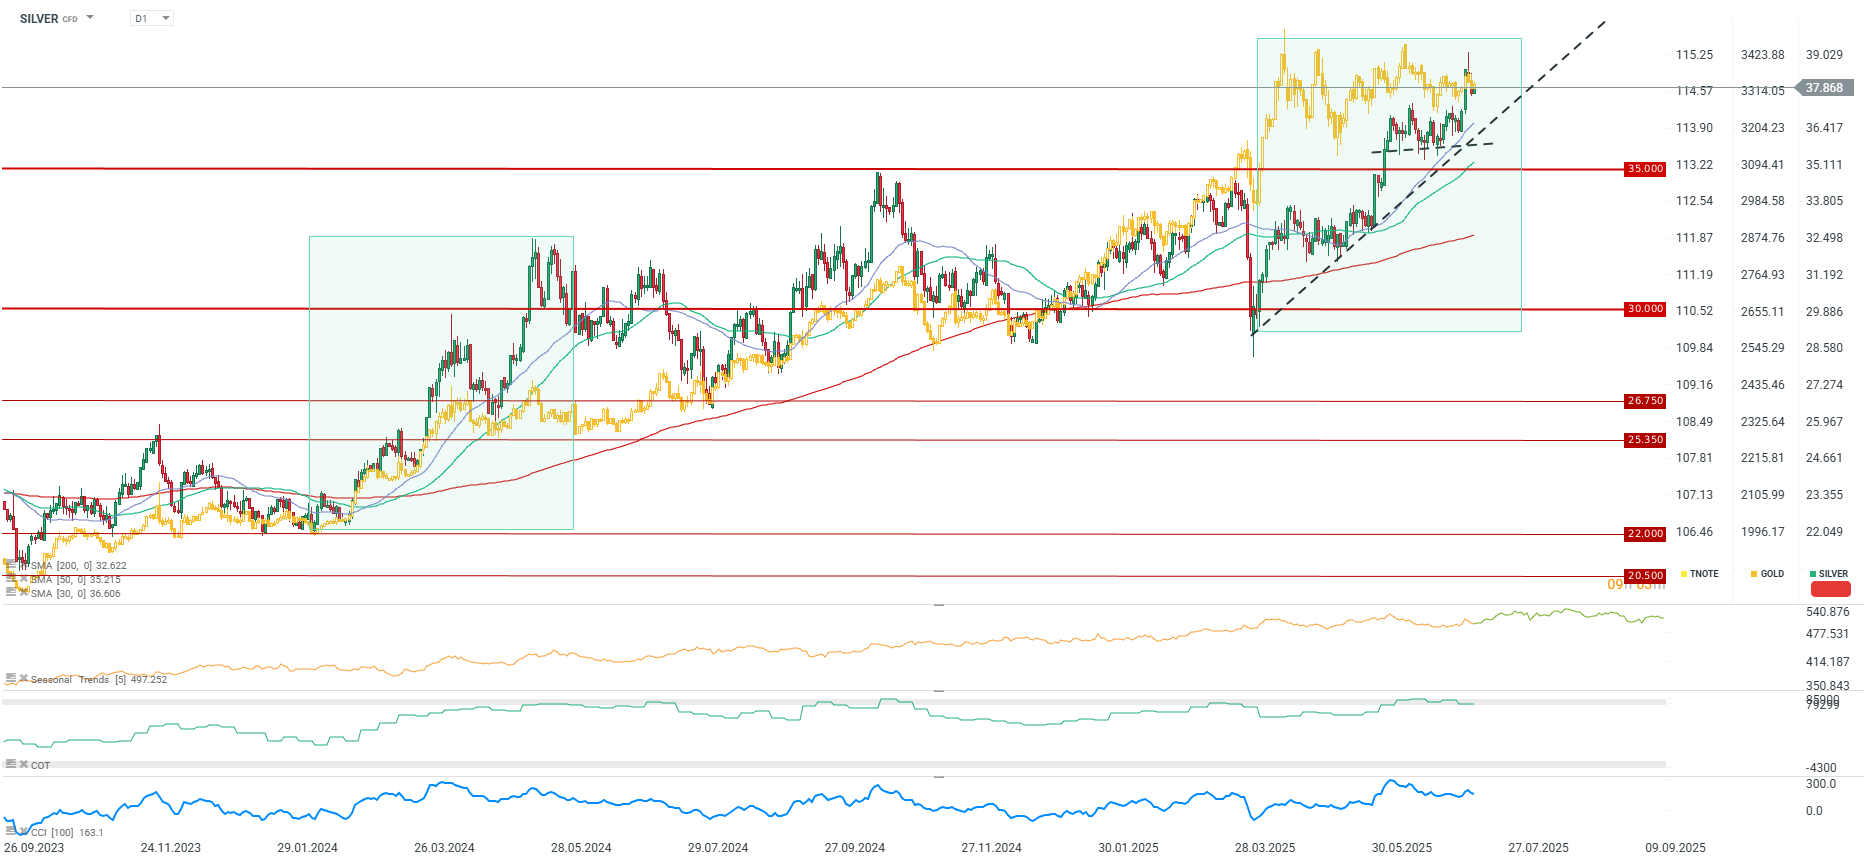Remove the Seasonal Trends indicator
The width and height of the screenshot is (1866, 865).
point(24,679)
